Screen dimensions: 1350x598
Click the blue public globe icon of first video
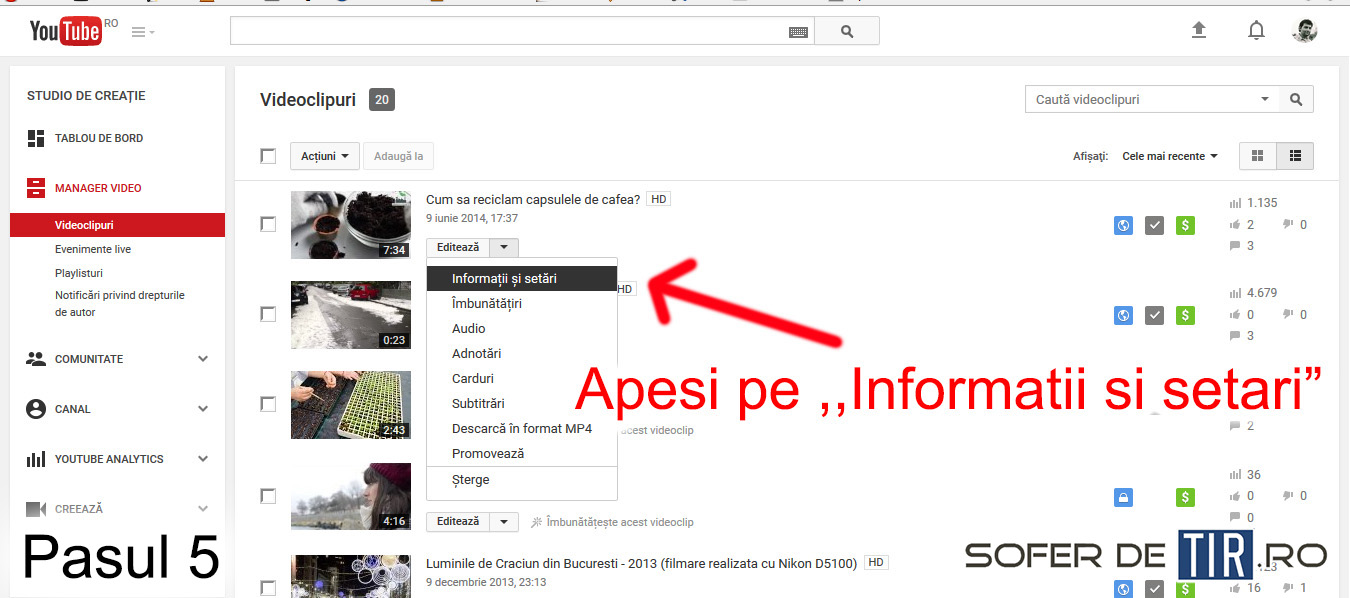[x=1123, y=226]
